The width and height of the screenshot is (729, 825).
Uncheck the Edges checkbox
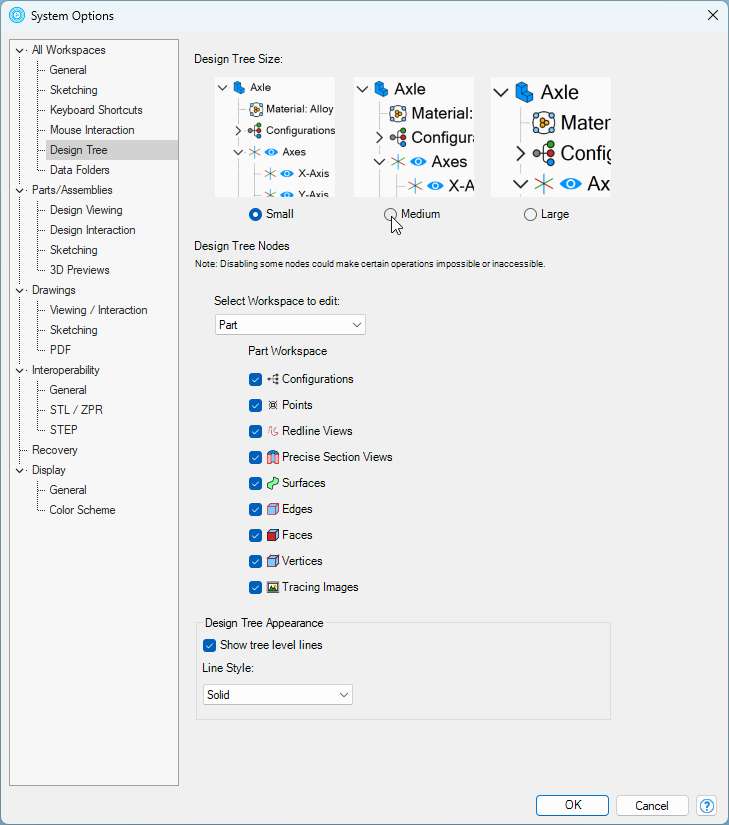(255, 509)
